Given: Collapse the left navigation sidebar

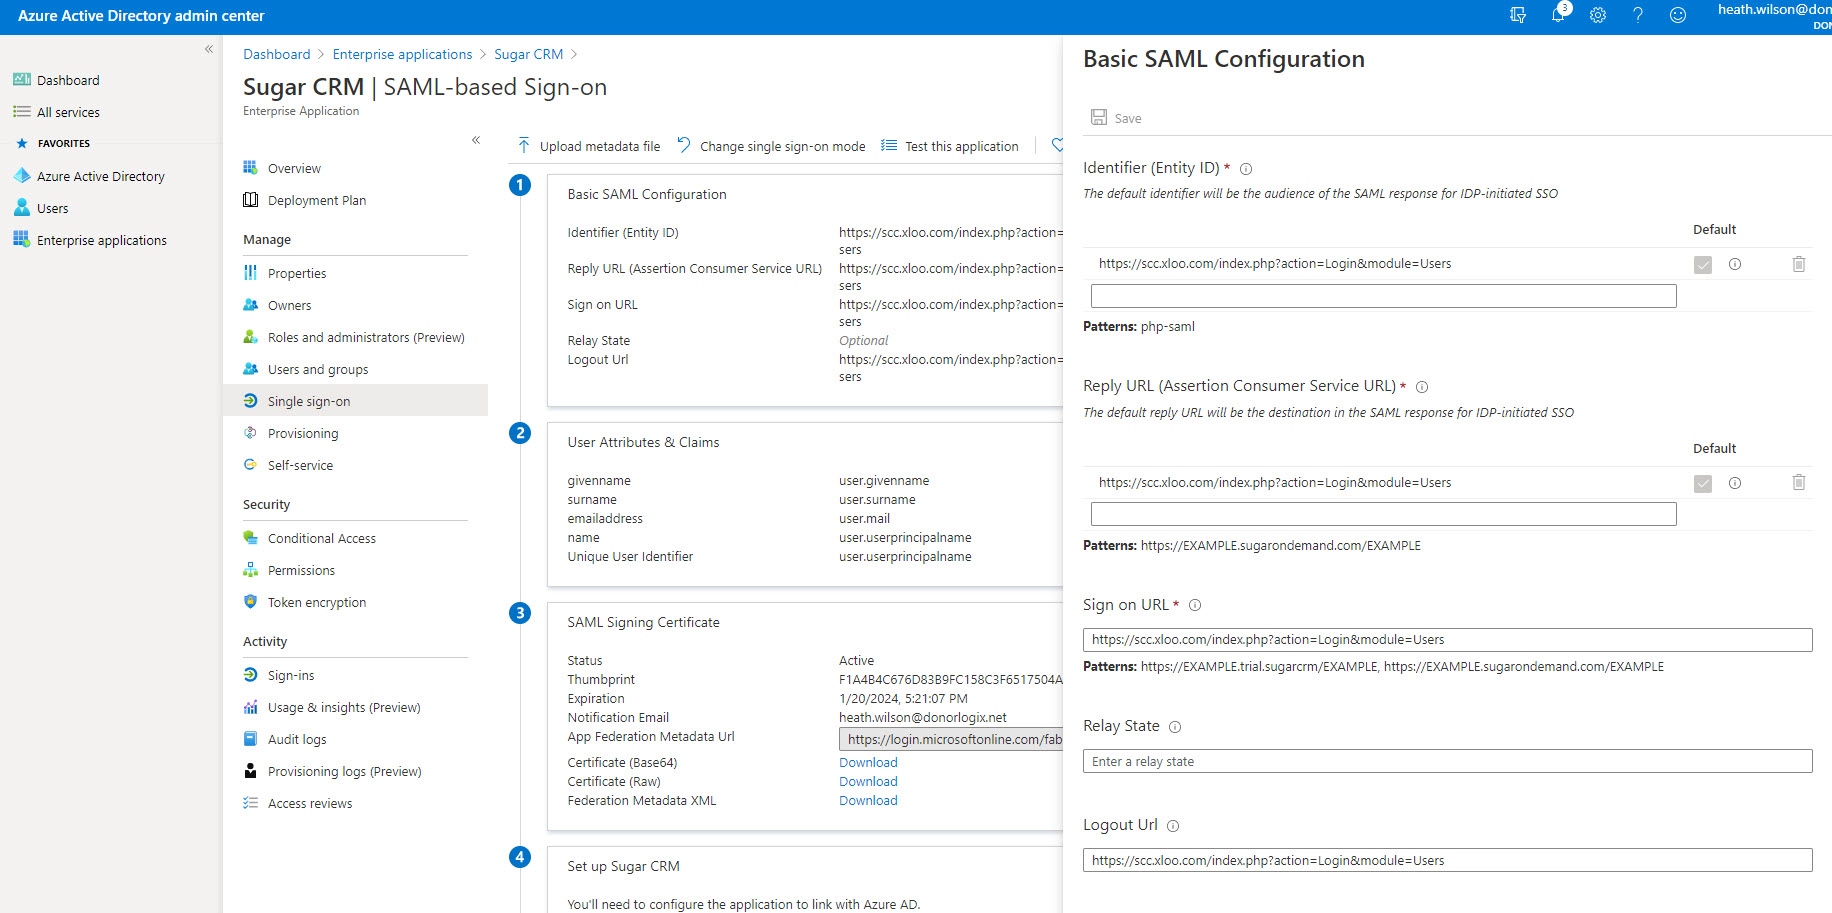Looking at the screenshot, I should pyautogui.click(x=209, y=49).
